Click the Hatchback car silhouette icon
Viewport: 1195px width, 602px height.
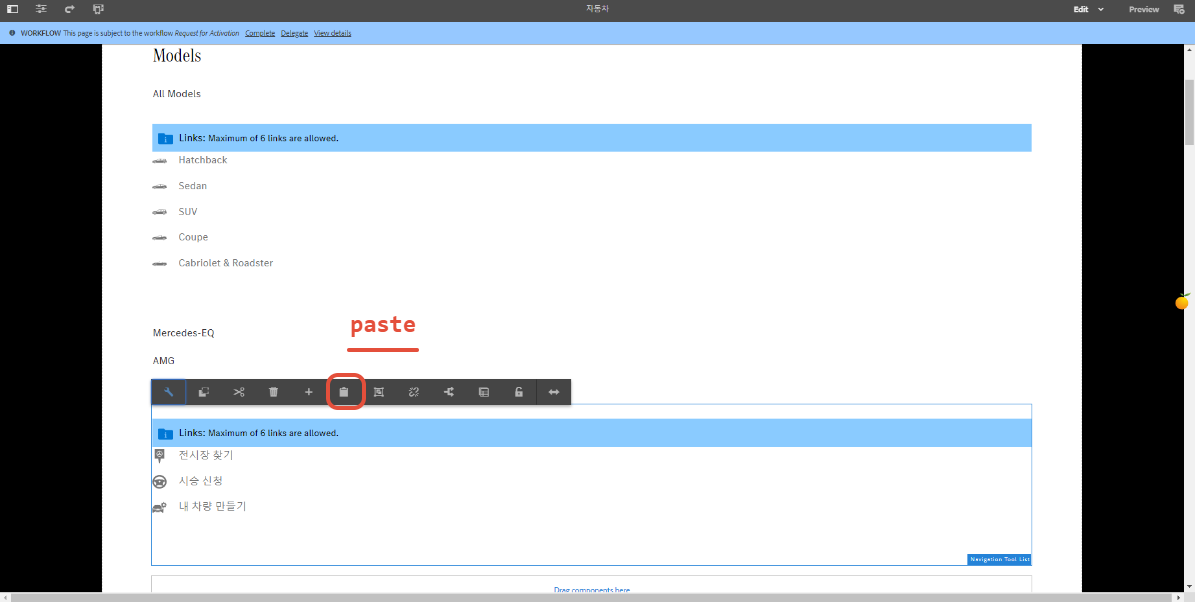159,161
